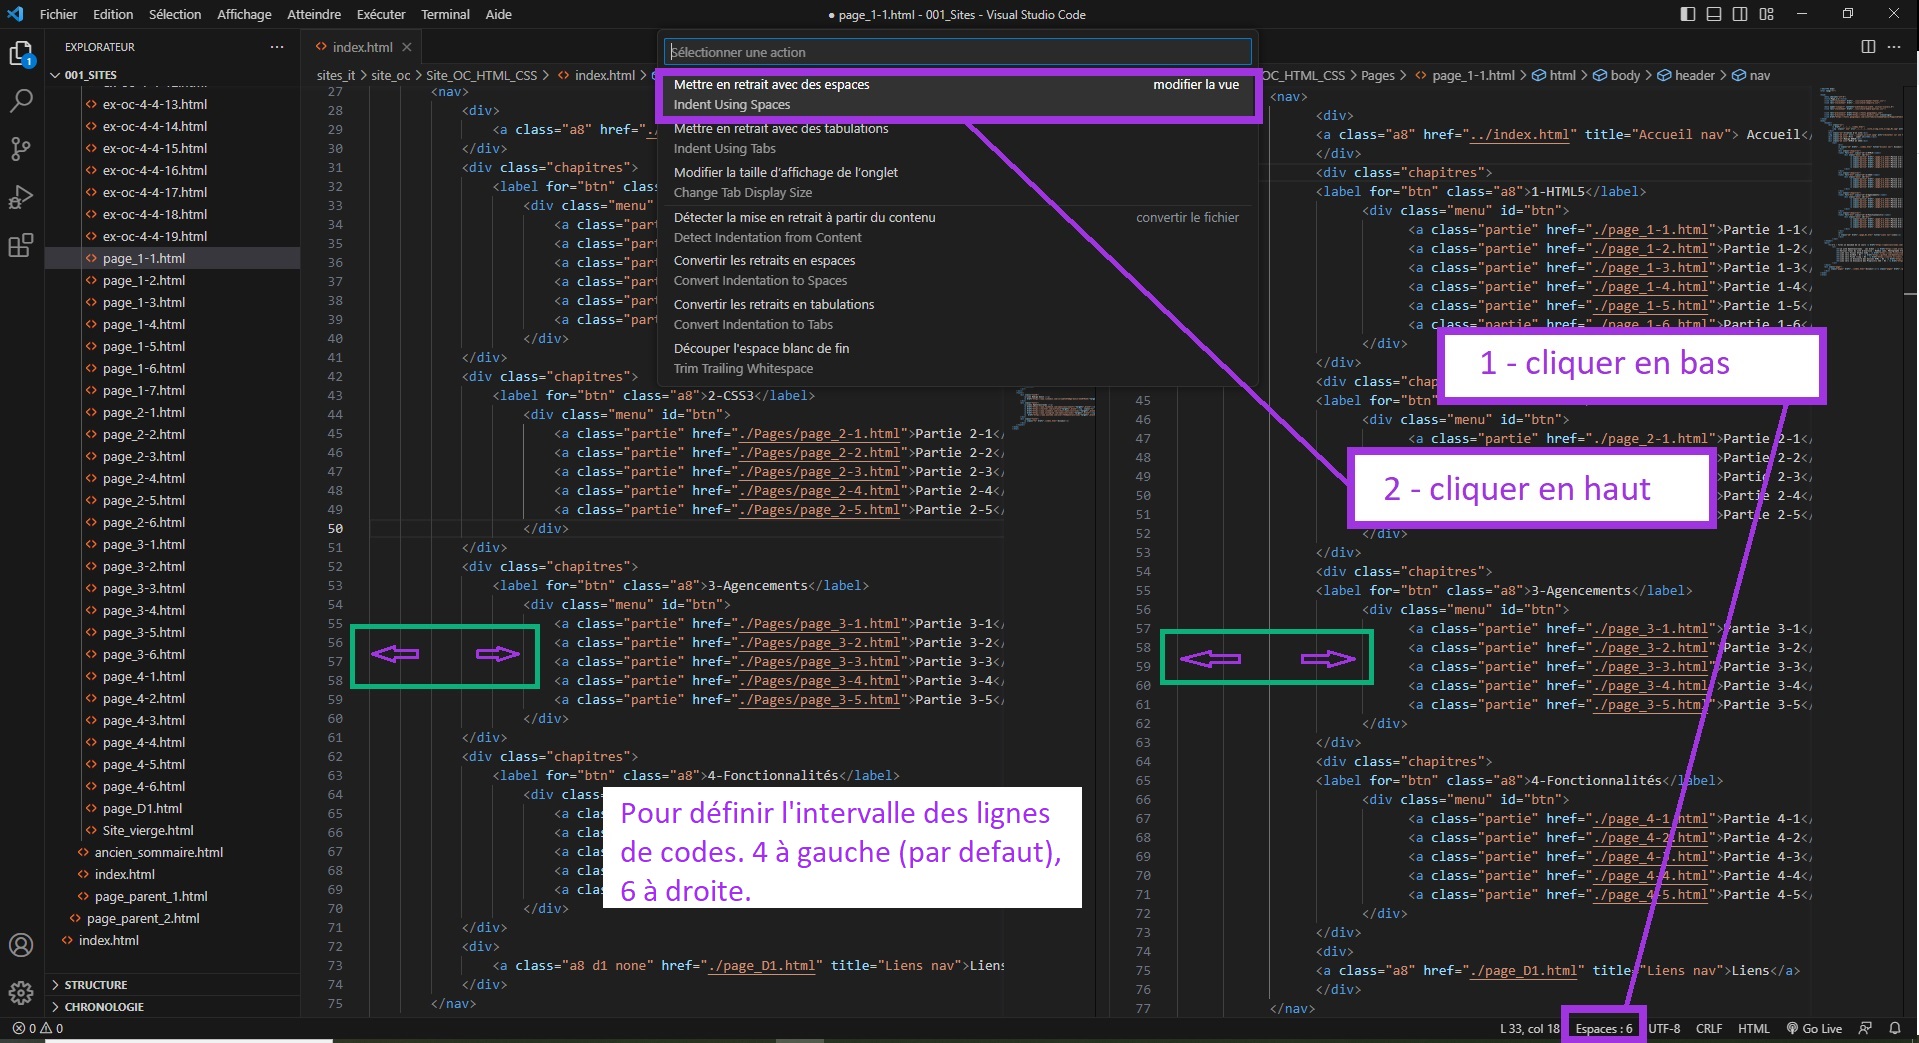Image resolution: width=1919 pixels, height=1043 pixels.
Task: Toggle the primary side bar layout button
Action: pyautogui.click(x=1688, y=14)
